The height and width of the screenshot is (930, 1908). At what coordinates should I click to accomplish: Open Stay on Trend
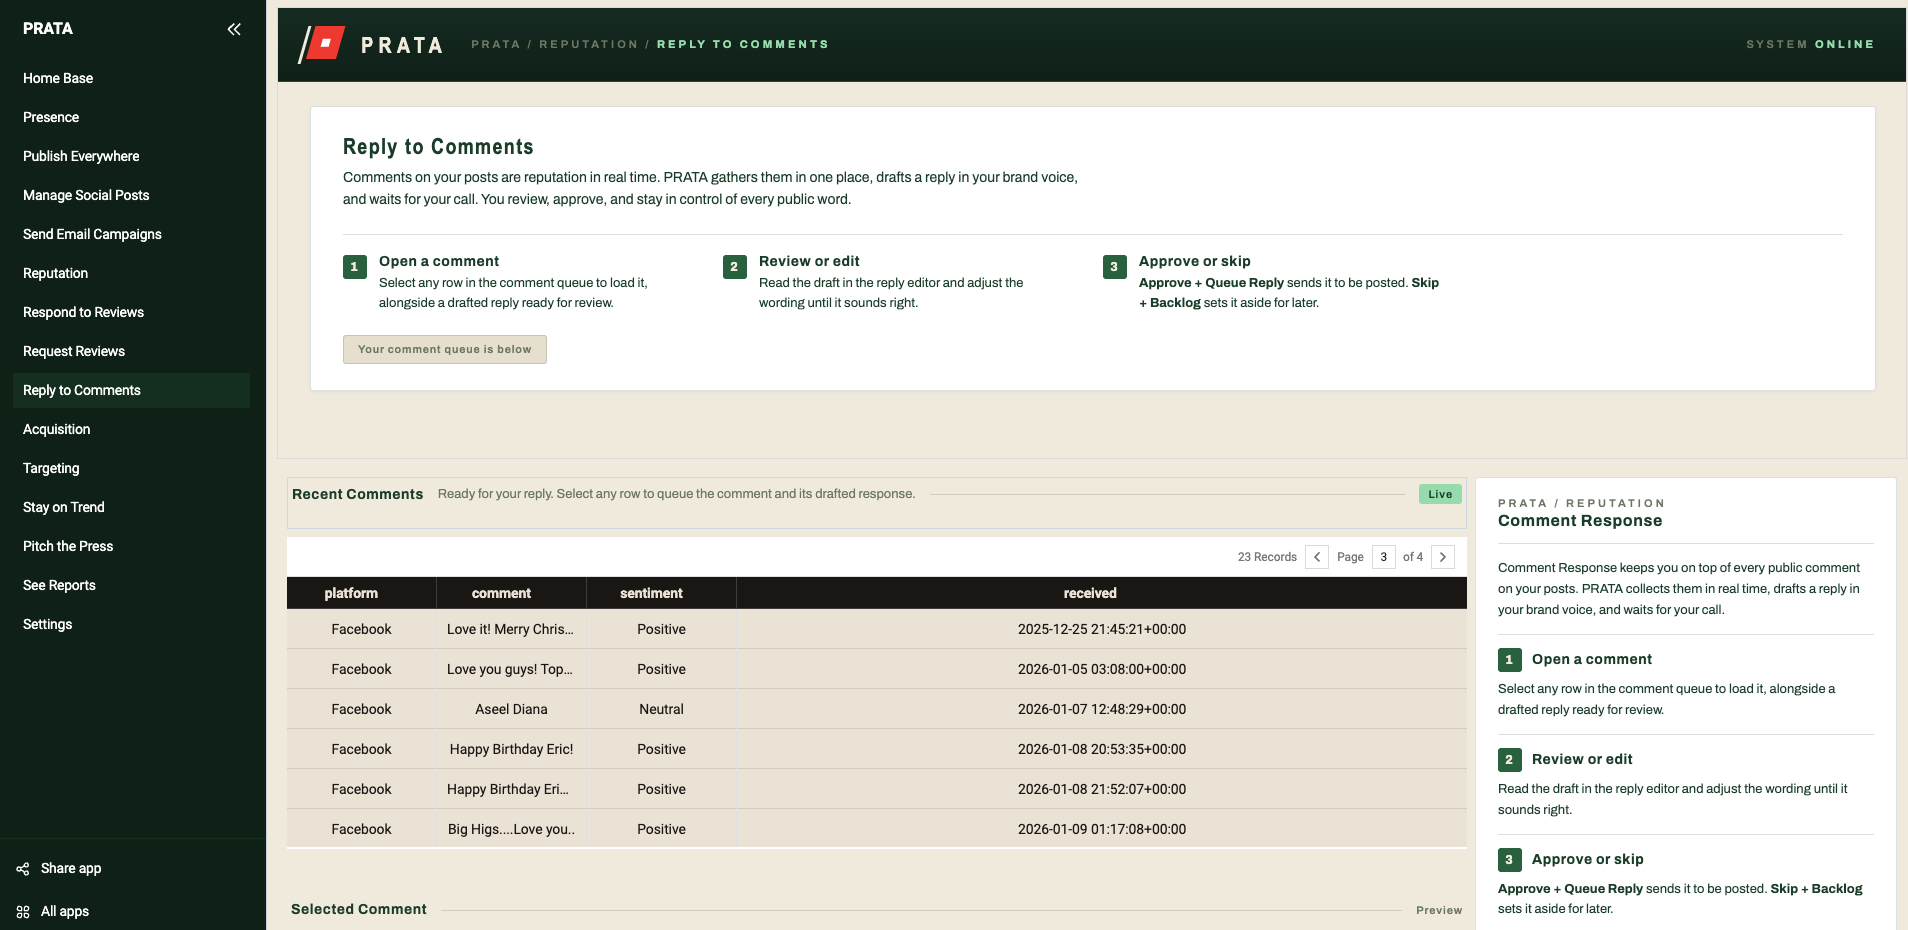(131, 507)
